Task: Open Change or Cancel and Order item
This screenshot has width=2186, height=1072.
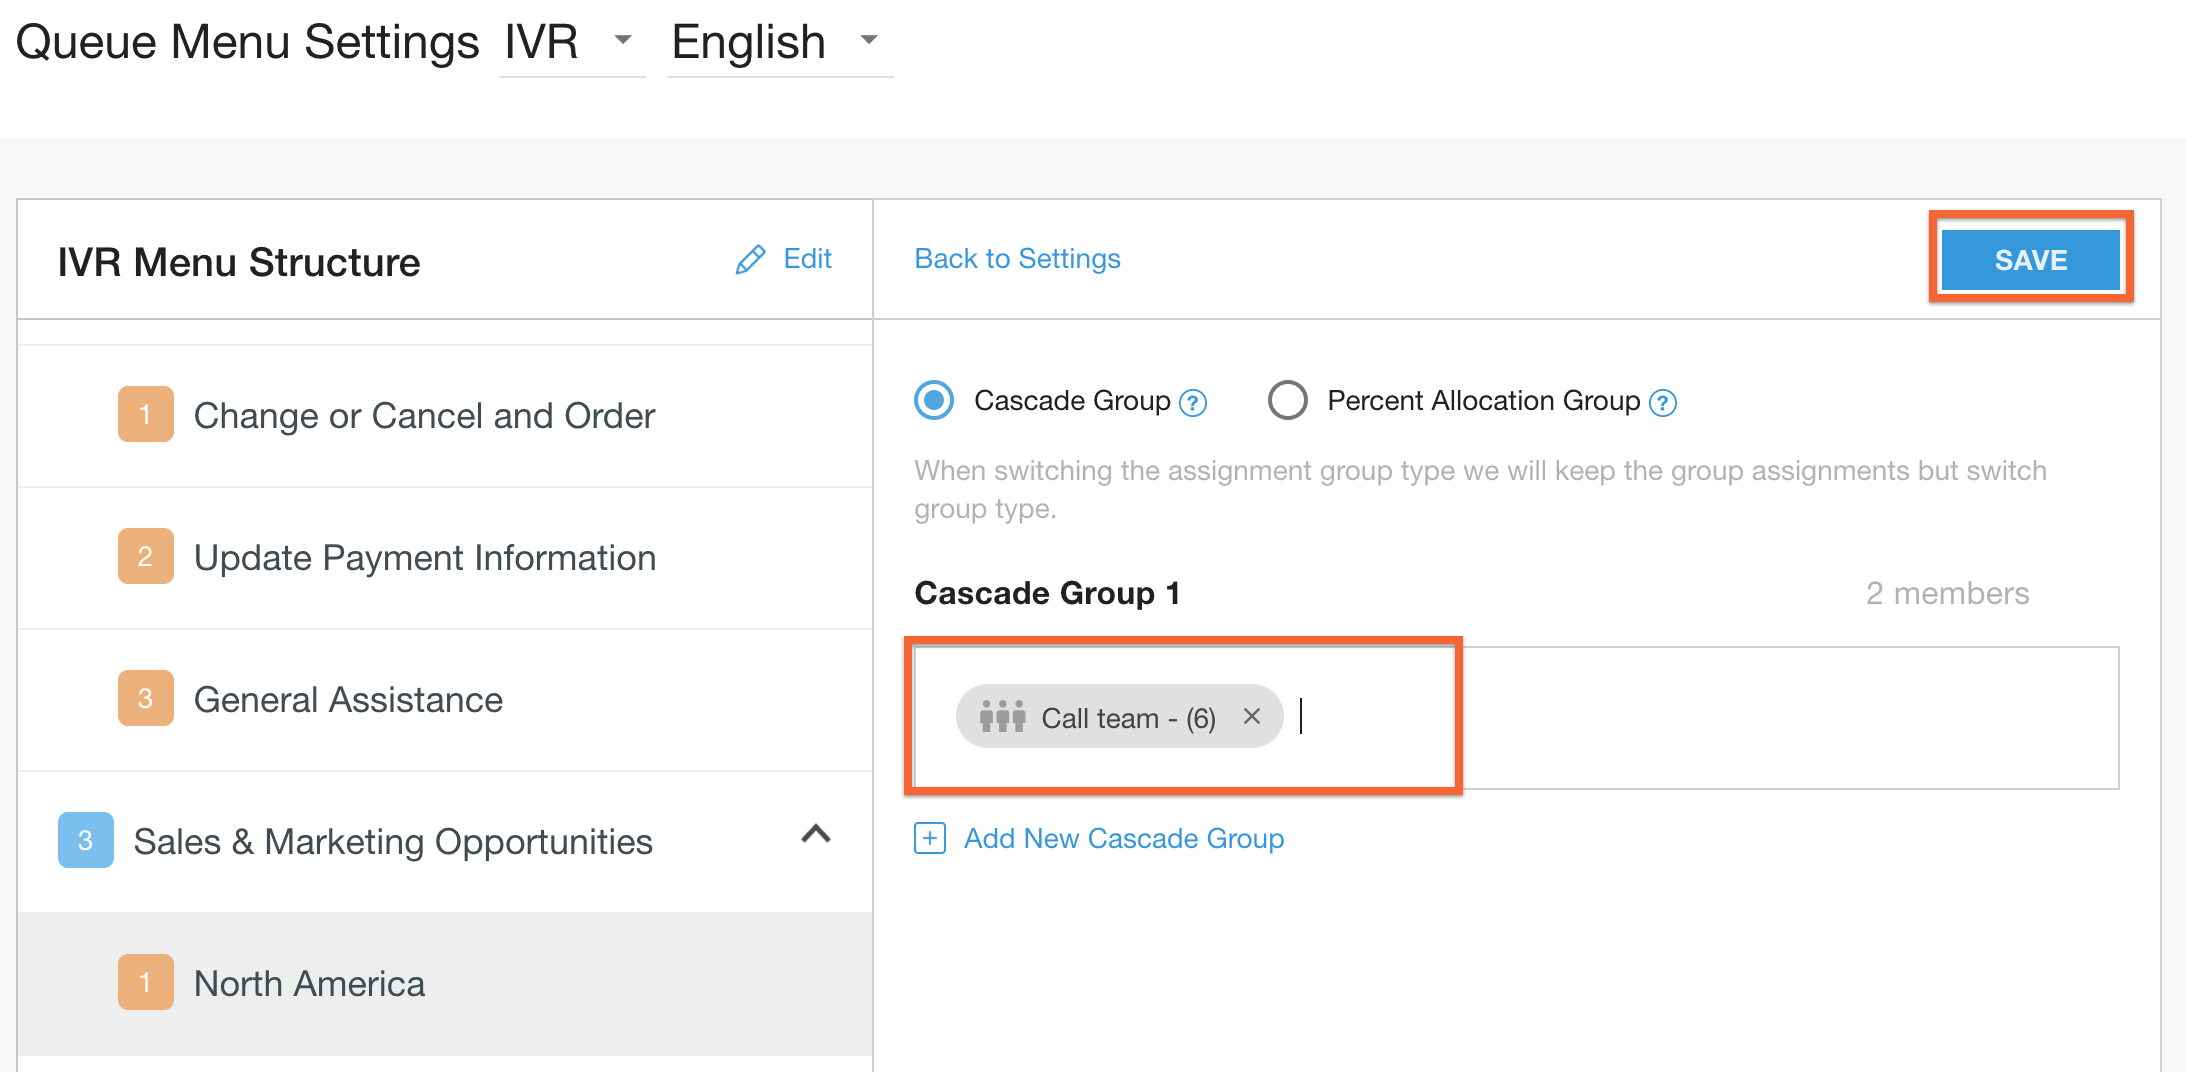Action: click(x=424, y=416)
